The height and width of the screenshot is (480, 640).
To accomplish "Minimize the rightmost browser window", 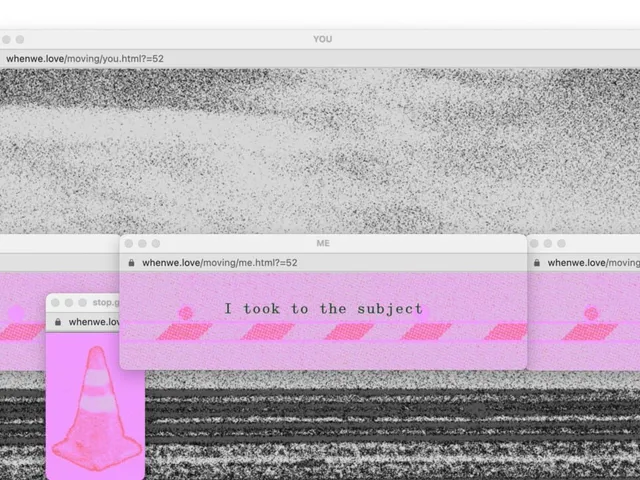I will (548, 244).
